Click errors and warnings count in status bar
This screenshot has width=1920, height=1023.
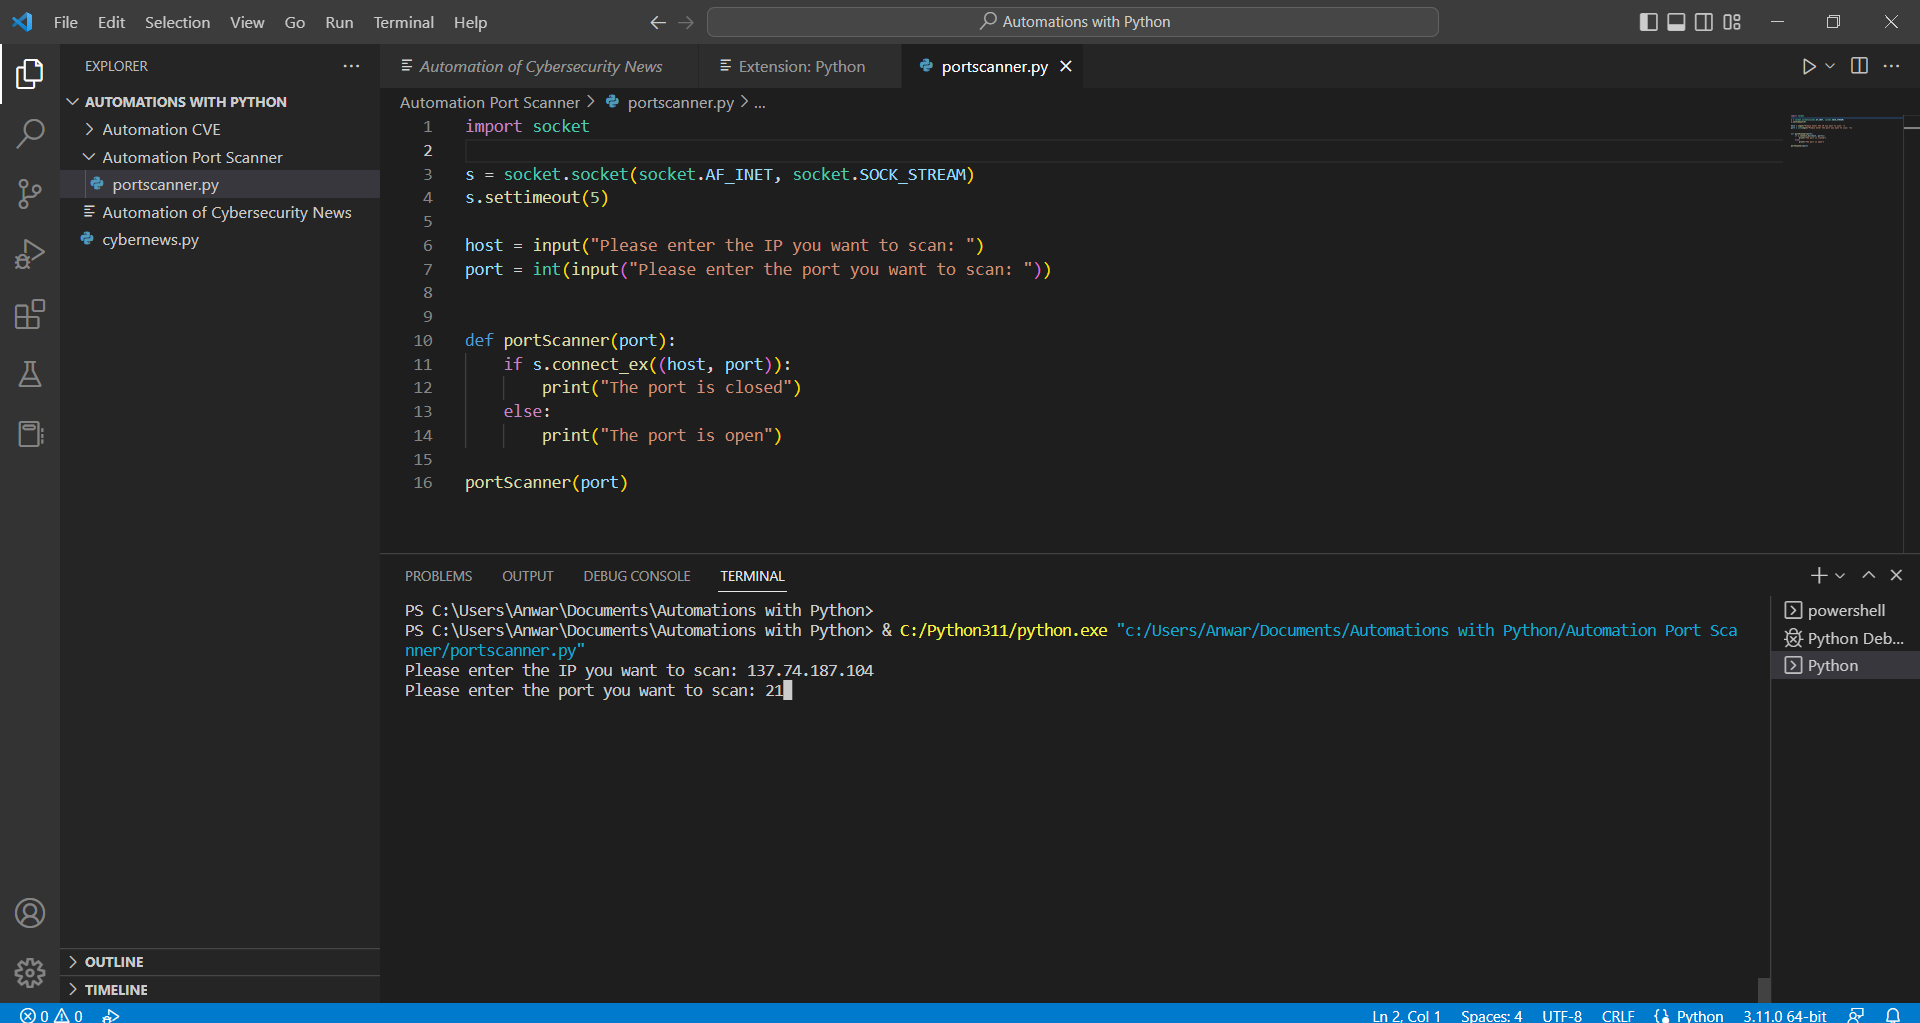52,1014
